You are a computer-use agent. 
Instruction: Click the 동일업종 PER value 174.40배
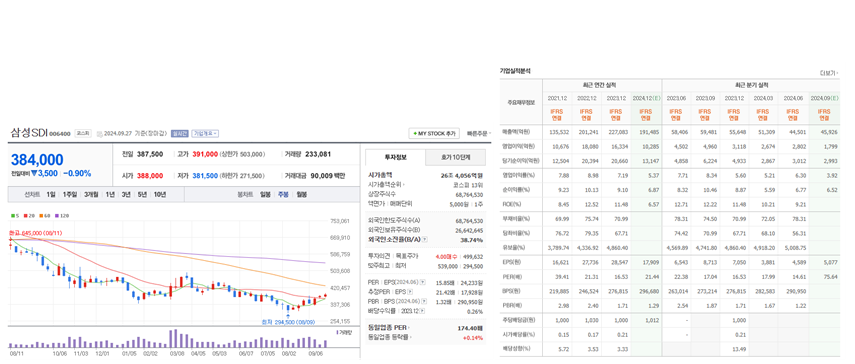[469, 328]
